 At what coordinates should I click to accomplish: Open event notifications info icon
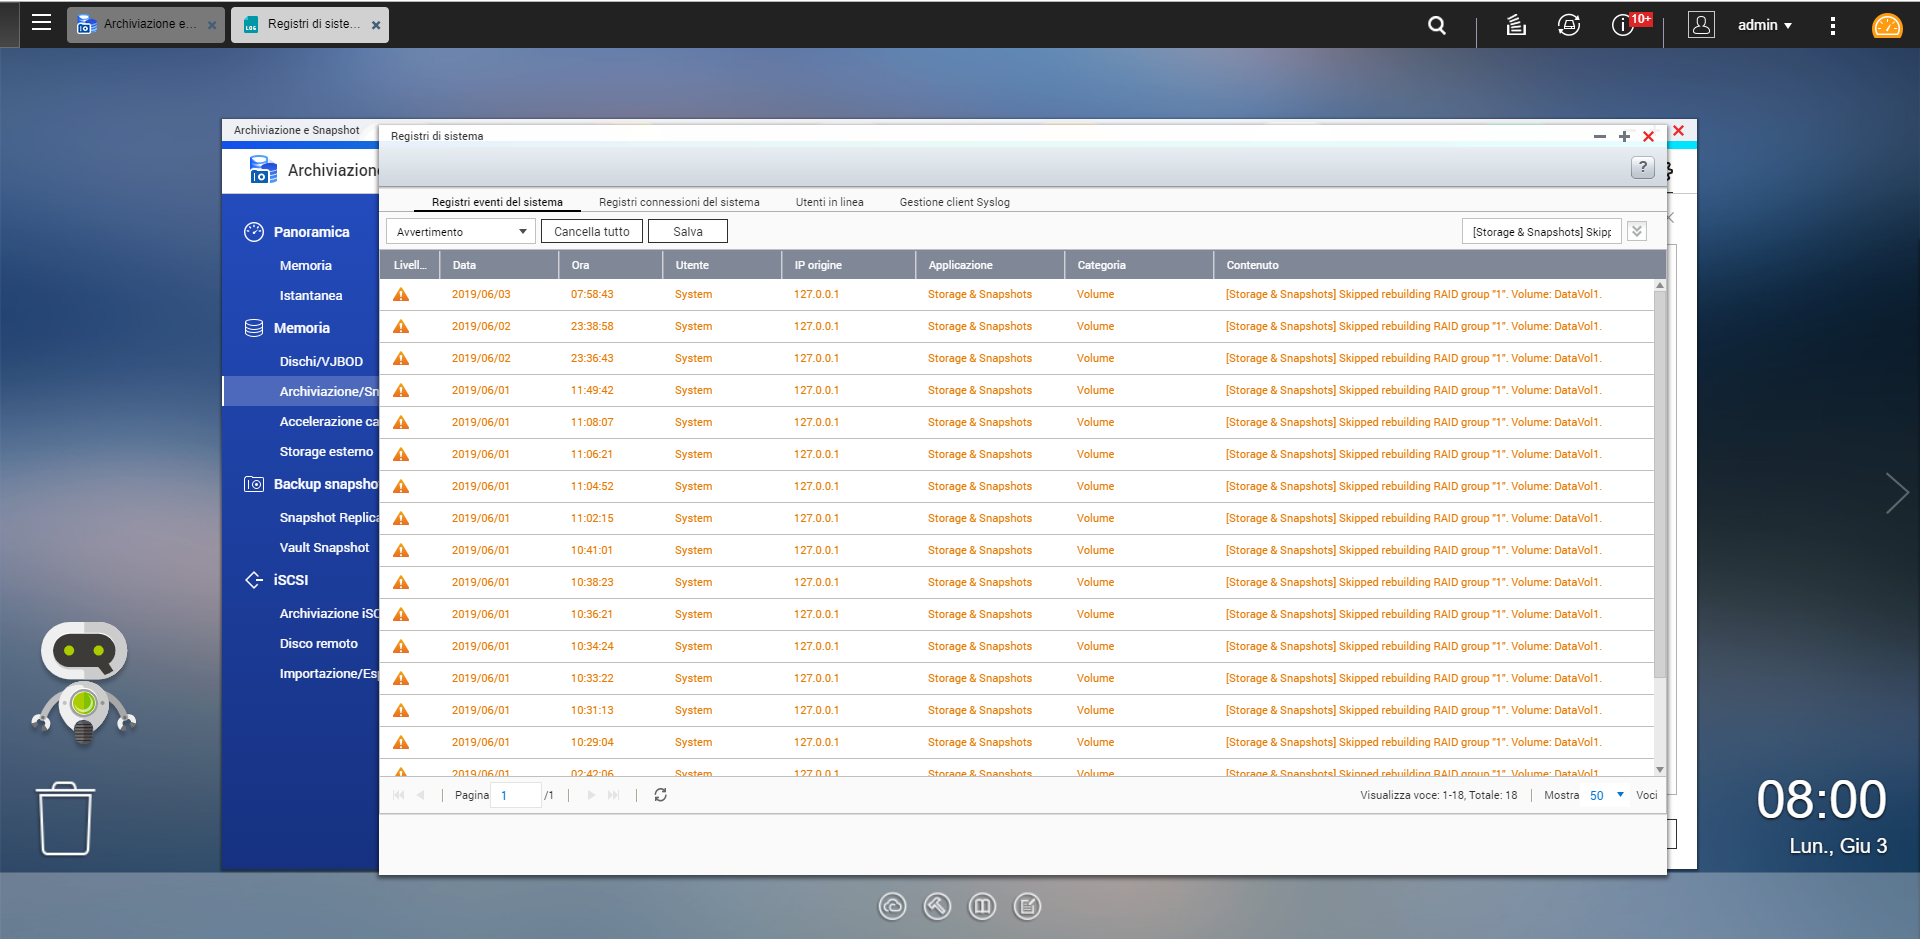[1622, 25]
